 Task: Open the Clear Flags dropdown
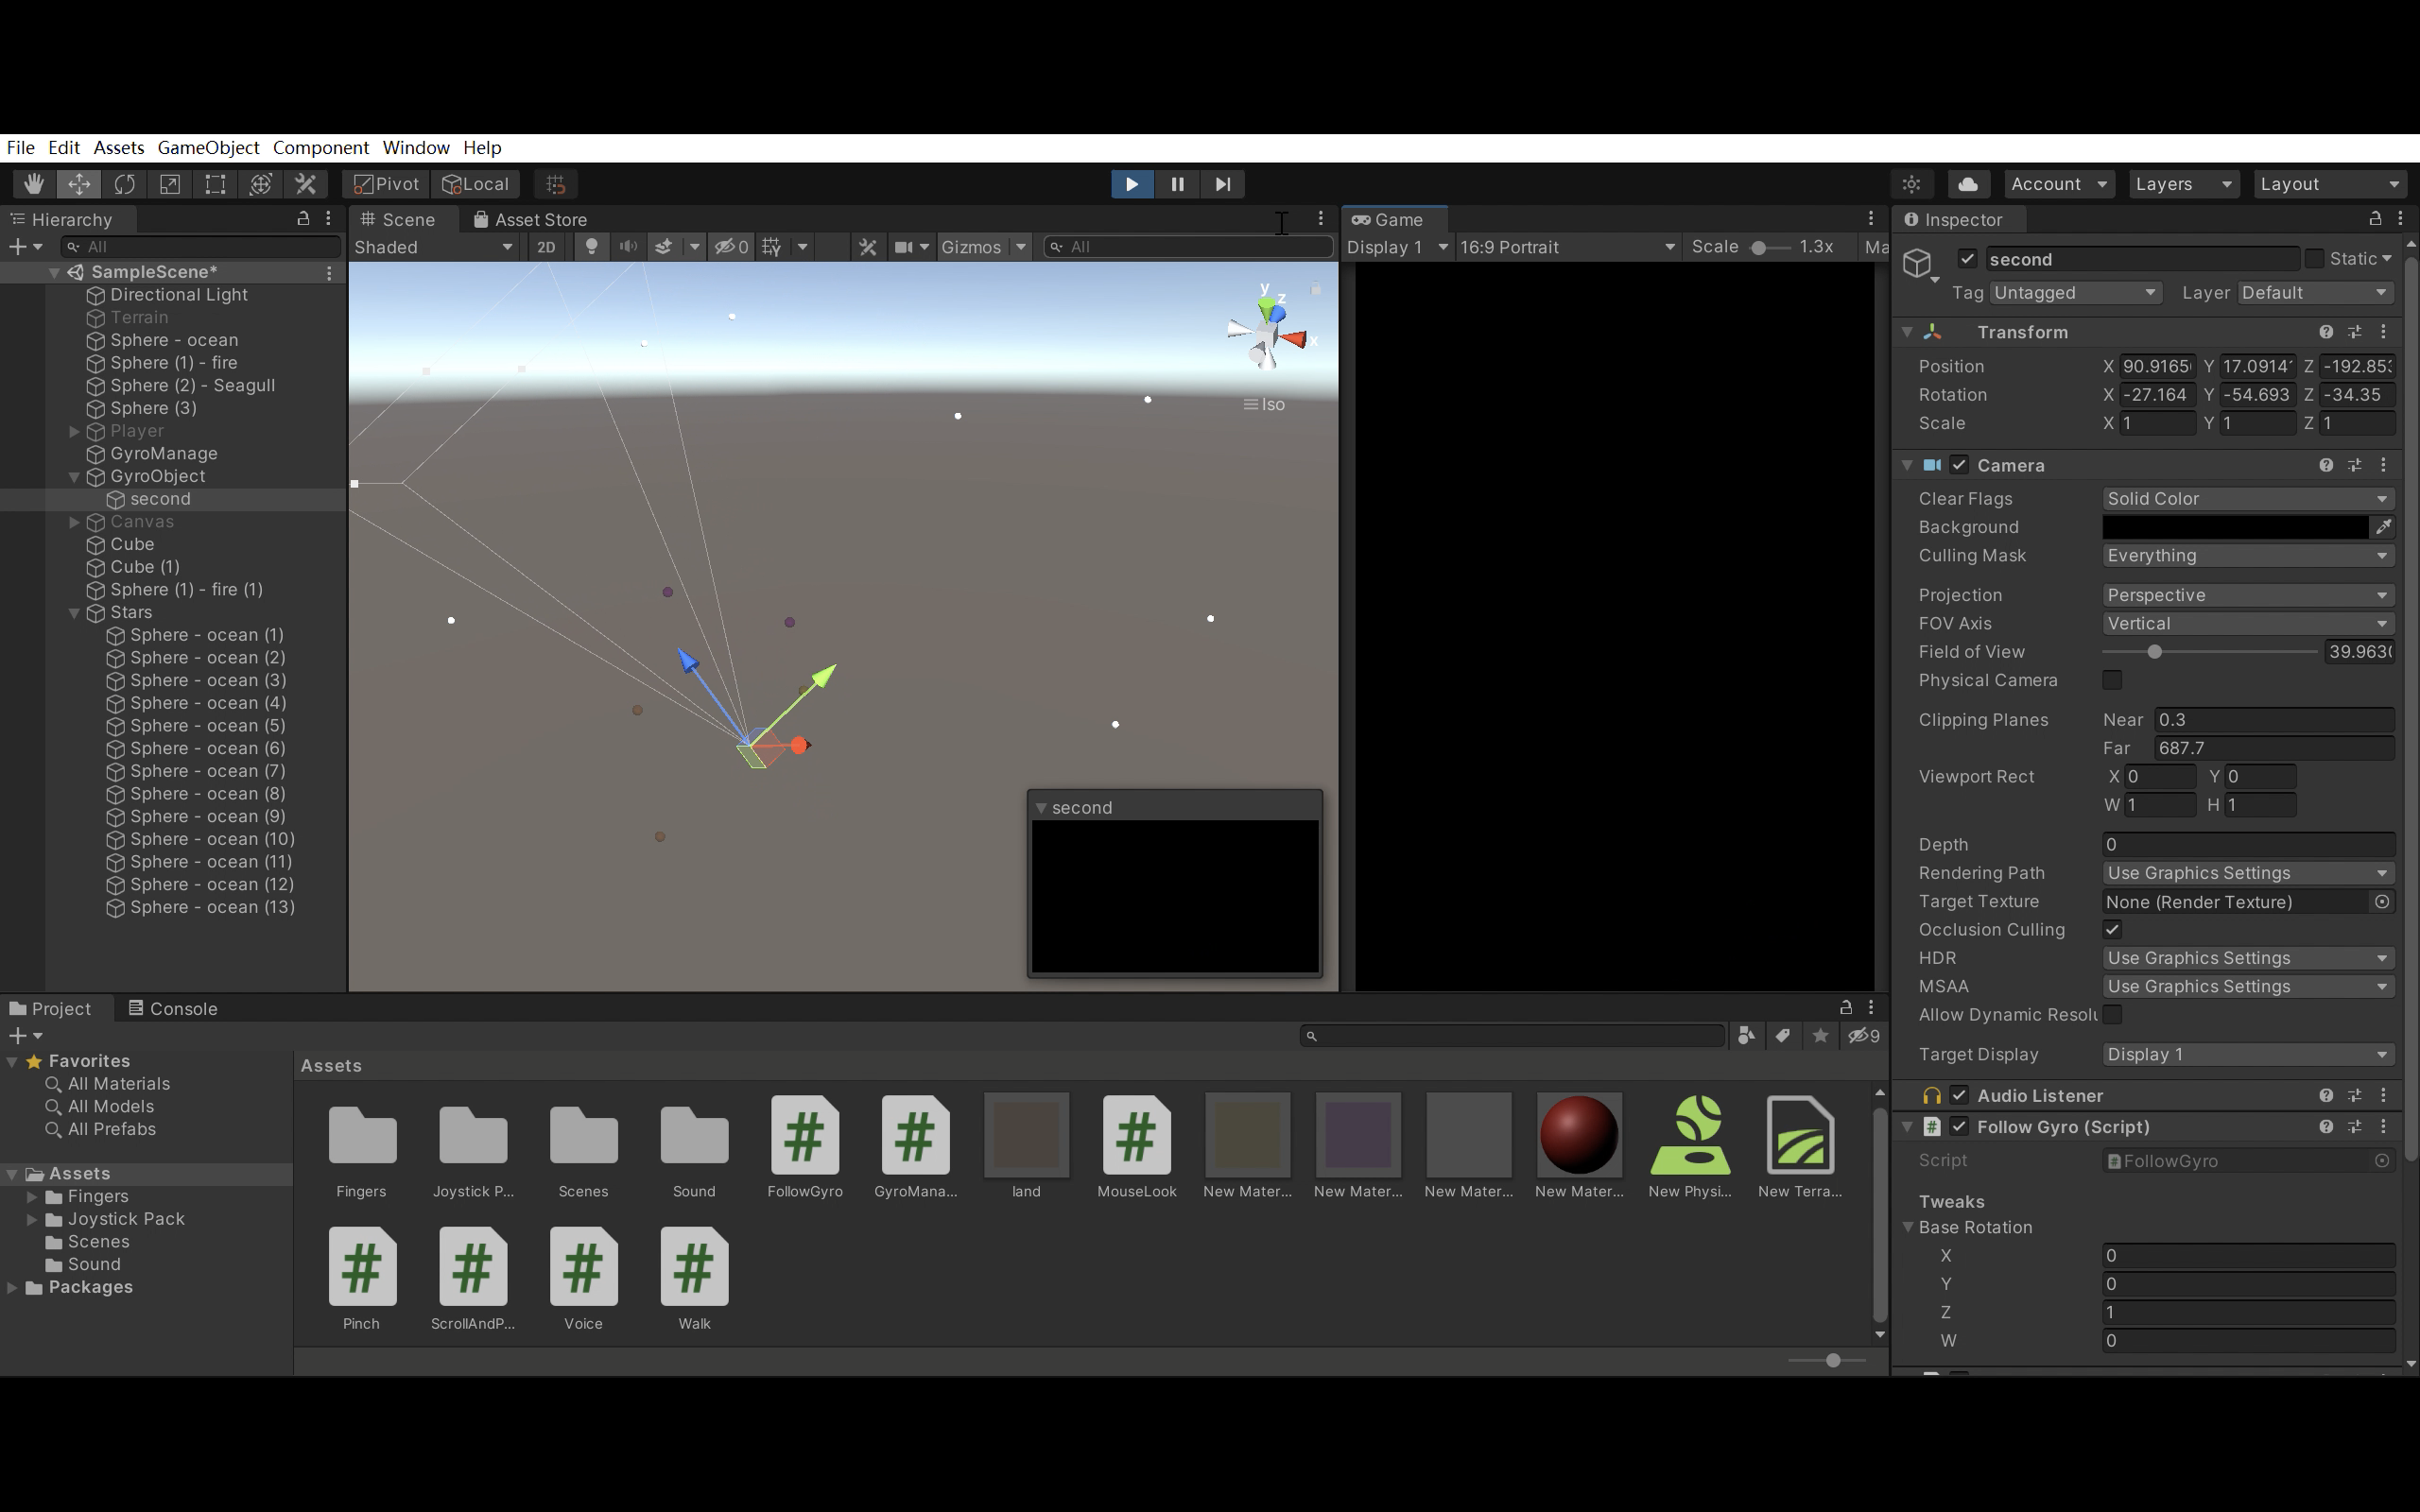point(2246,498)
